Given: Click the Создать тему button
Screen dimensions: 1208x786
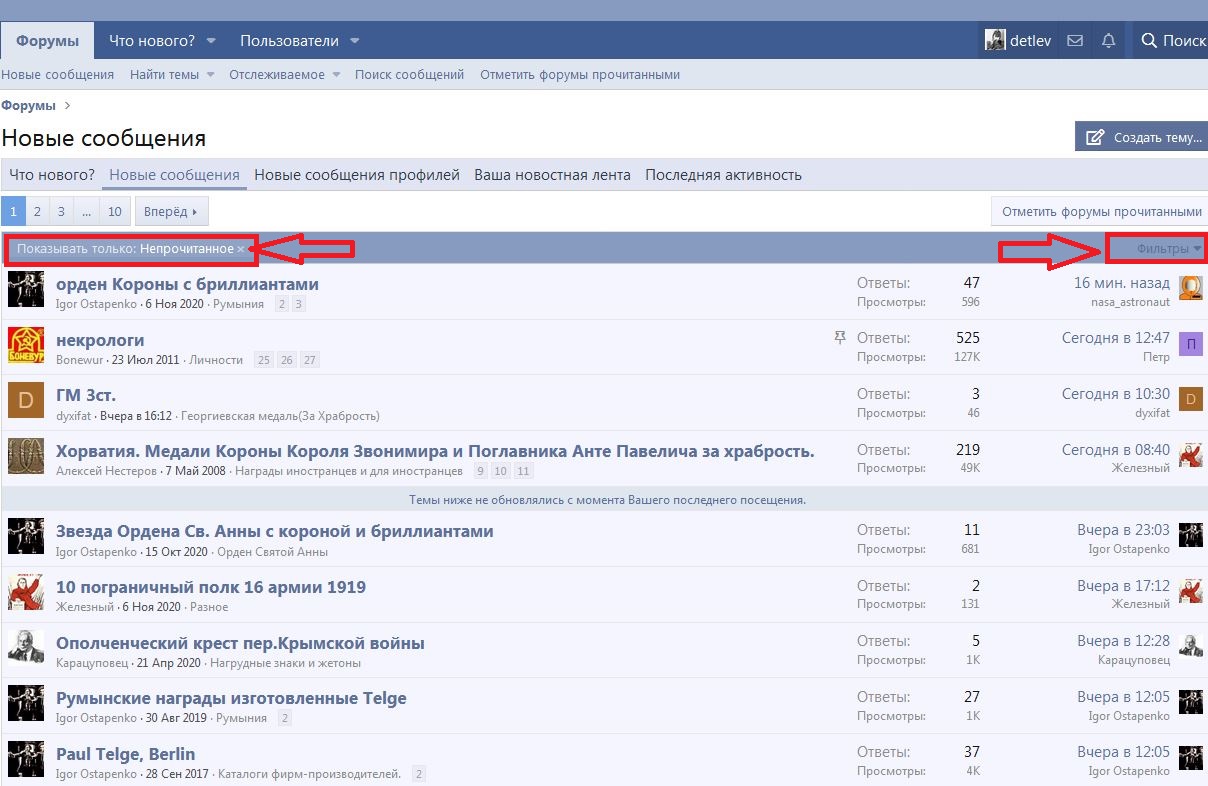Looking at the screenshot, I should point(1141,137).
